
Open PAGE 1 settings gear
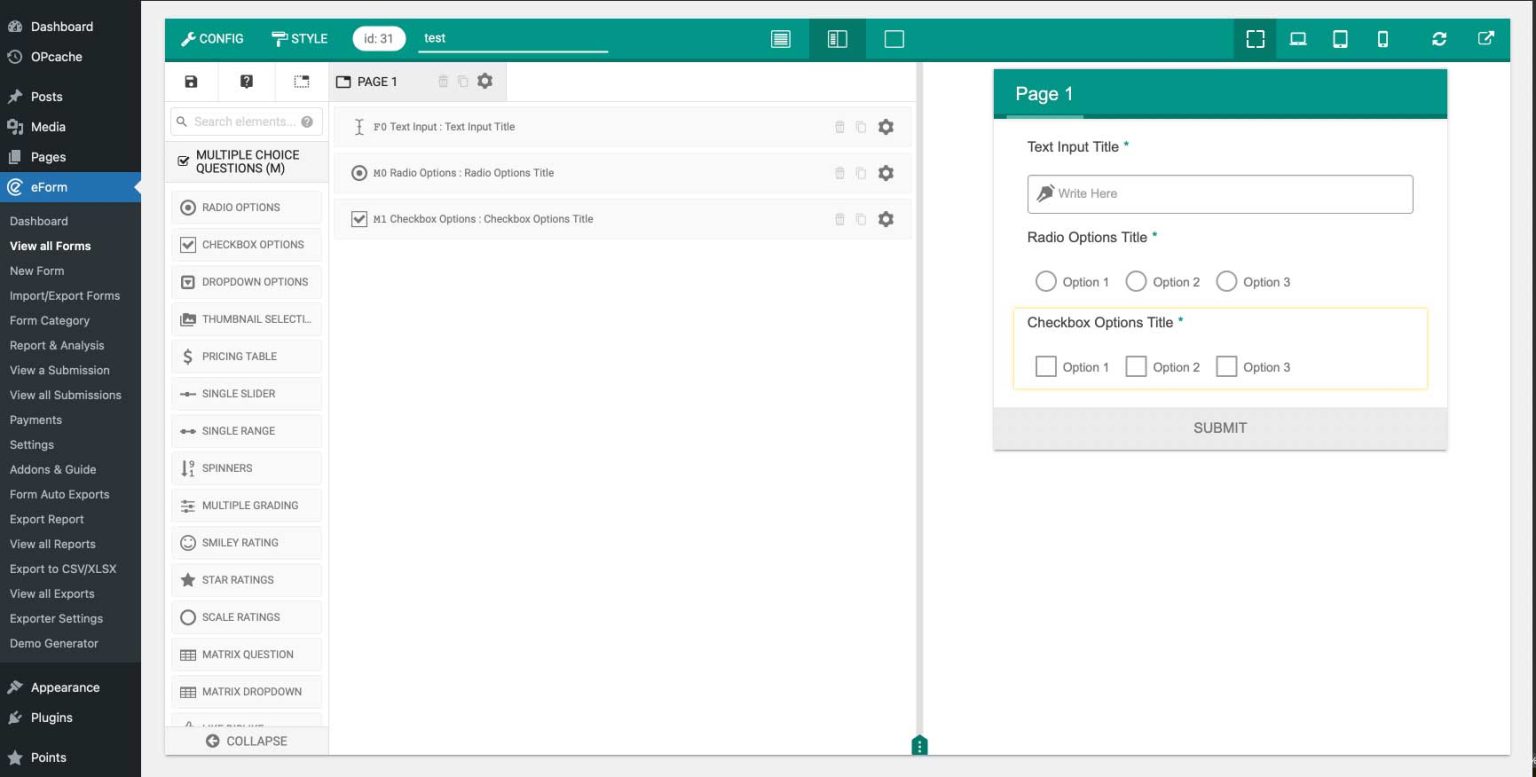pyautogui.click(x=485, y=81)
